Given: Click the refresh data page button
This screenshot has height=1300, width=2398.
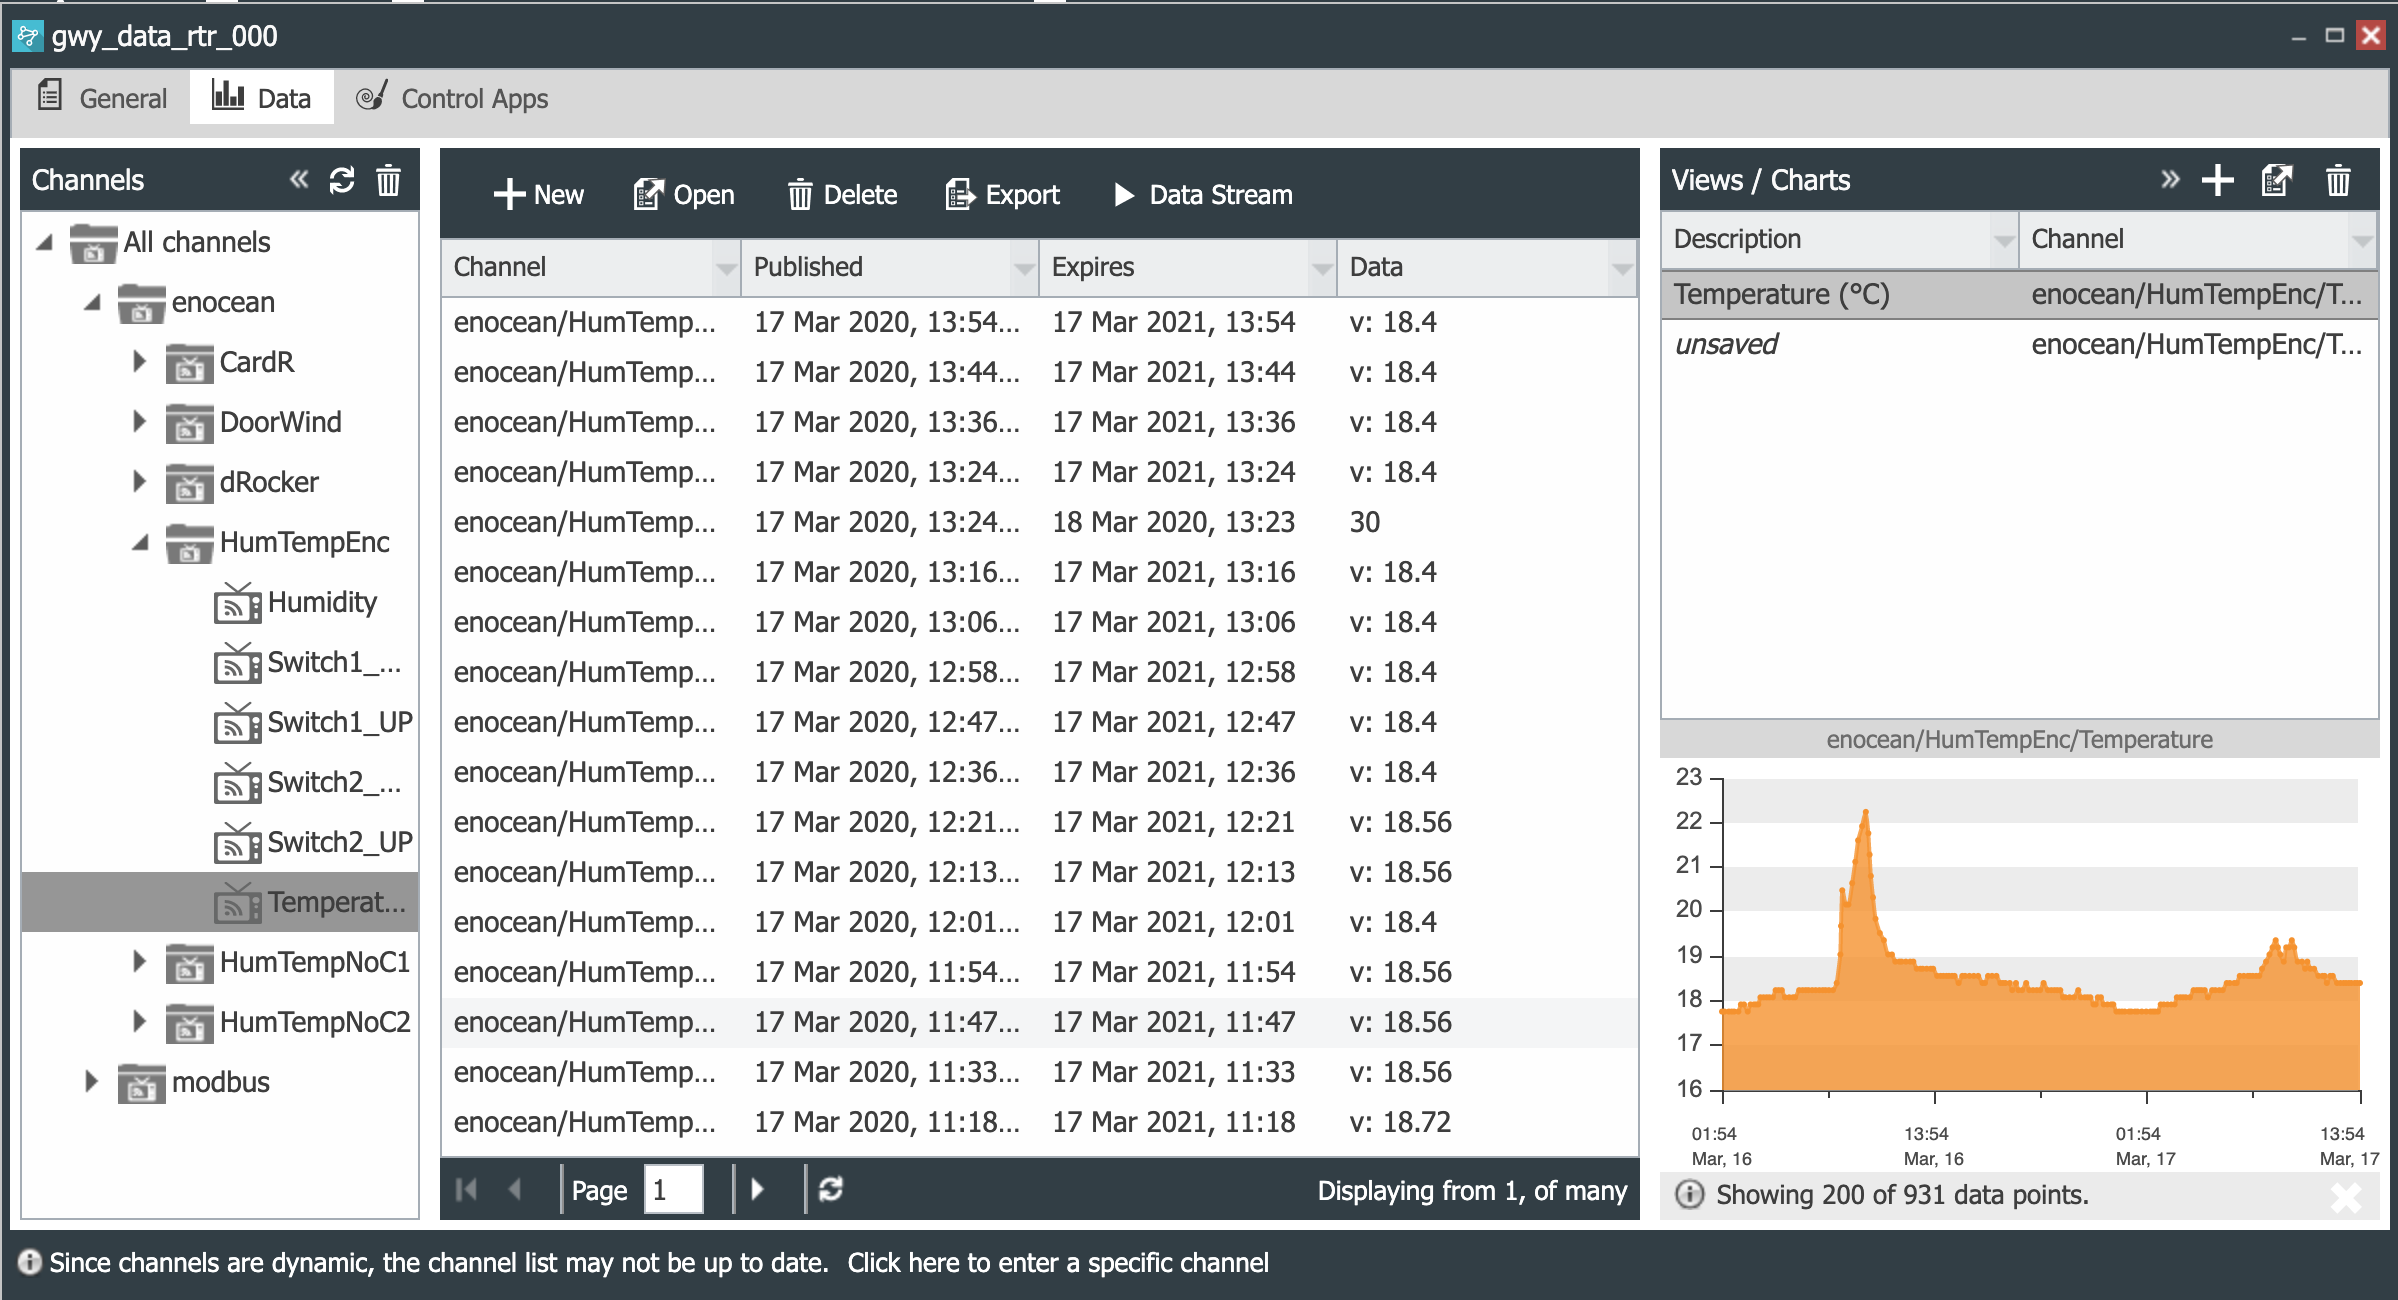Looking at the screenshot, I should (x=831, y=1191).
